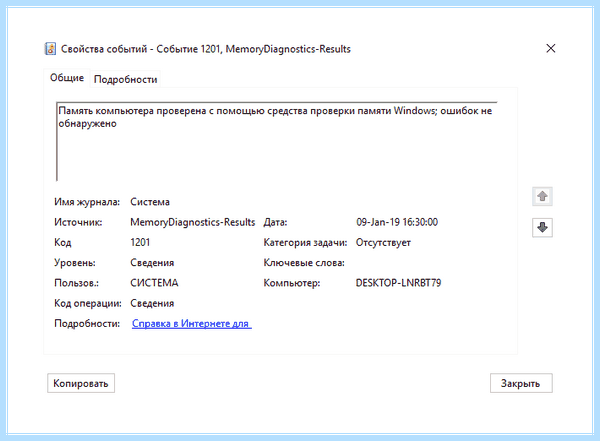Click the Источник label
Screen dimensions: 600x441
(78, 222)
